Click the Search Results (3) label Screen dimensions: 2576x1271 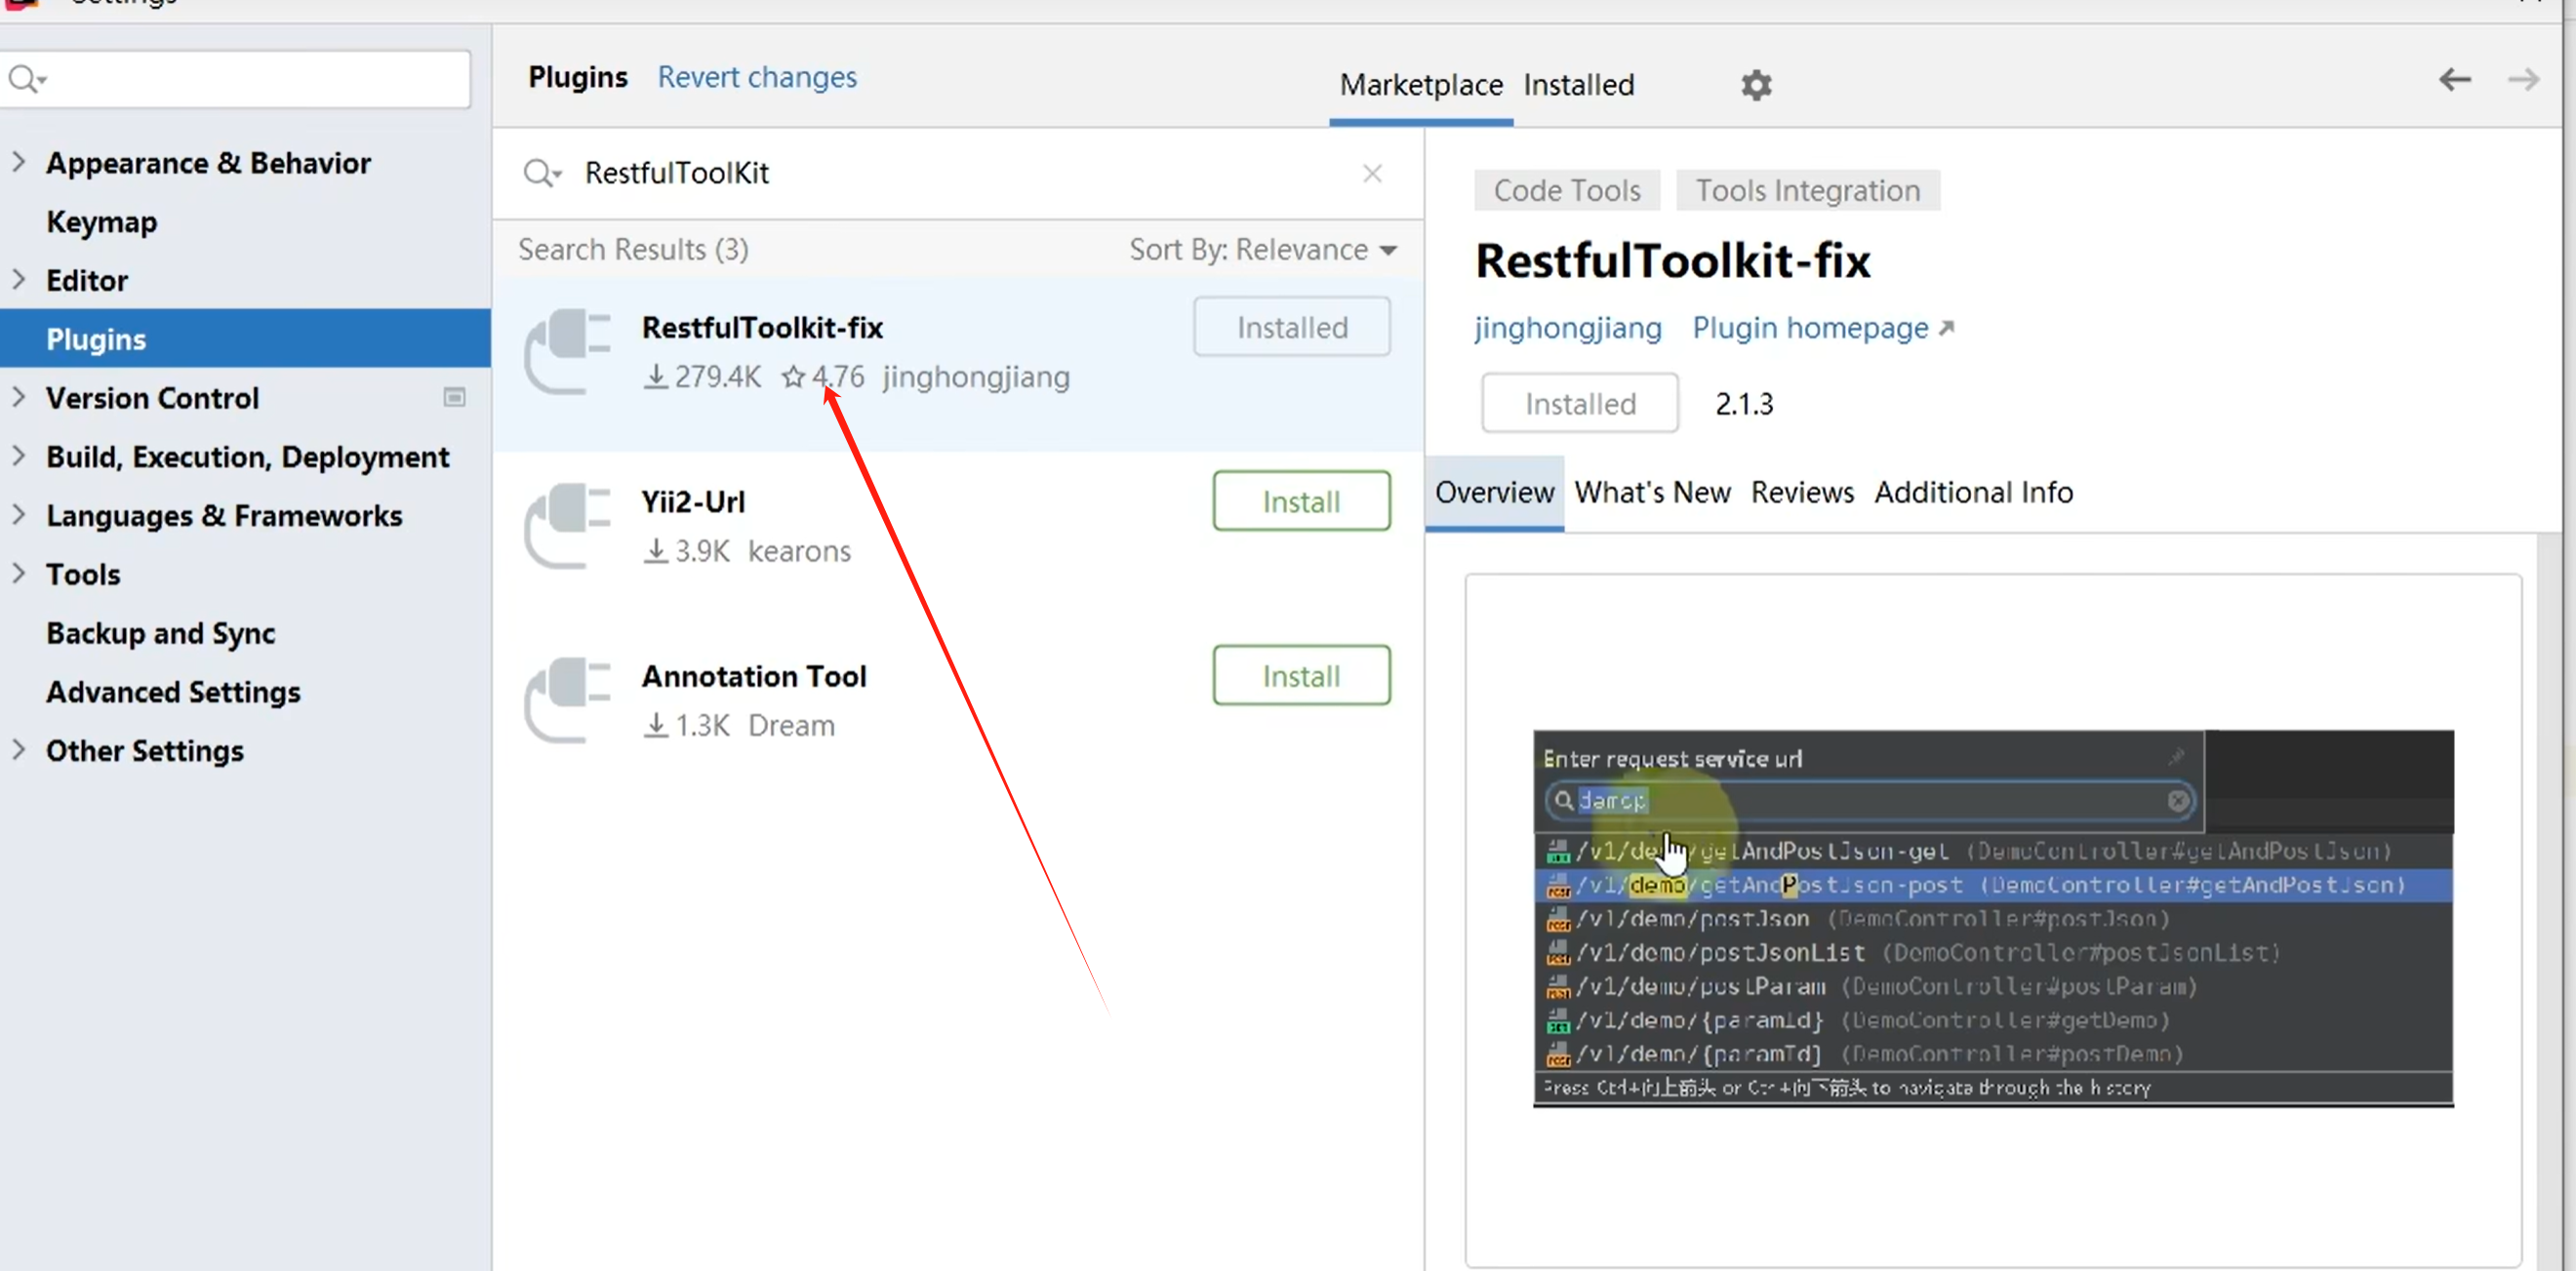[x=633, y=249]
